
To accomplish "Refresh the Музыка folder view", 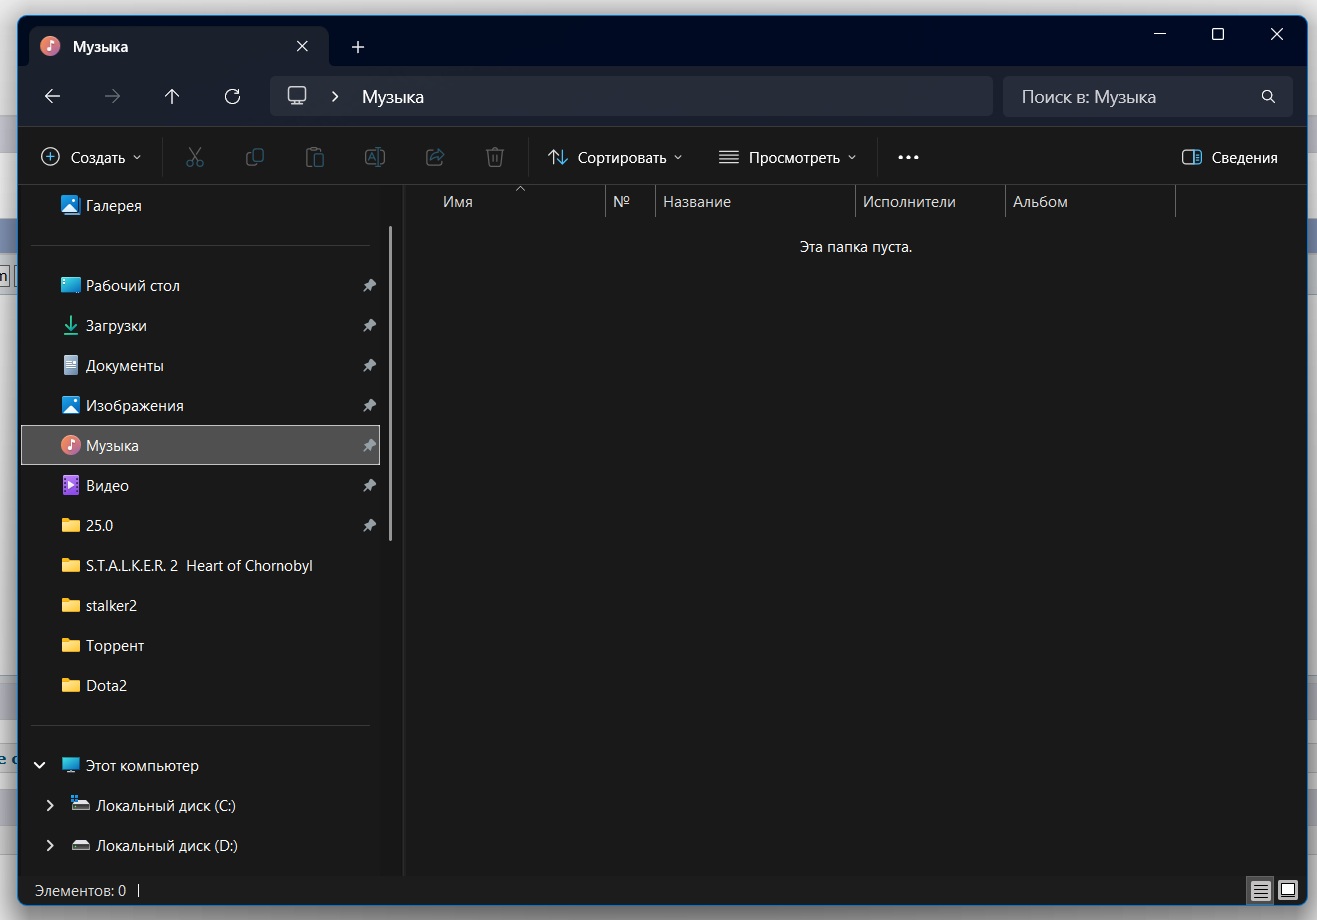I will (x=232, y=96).
